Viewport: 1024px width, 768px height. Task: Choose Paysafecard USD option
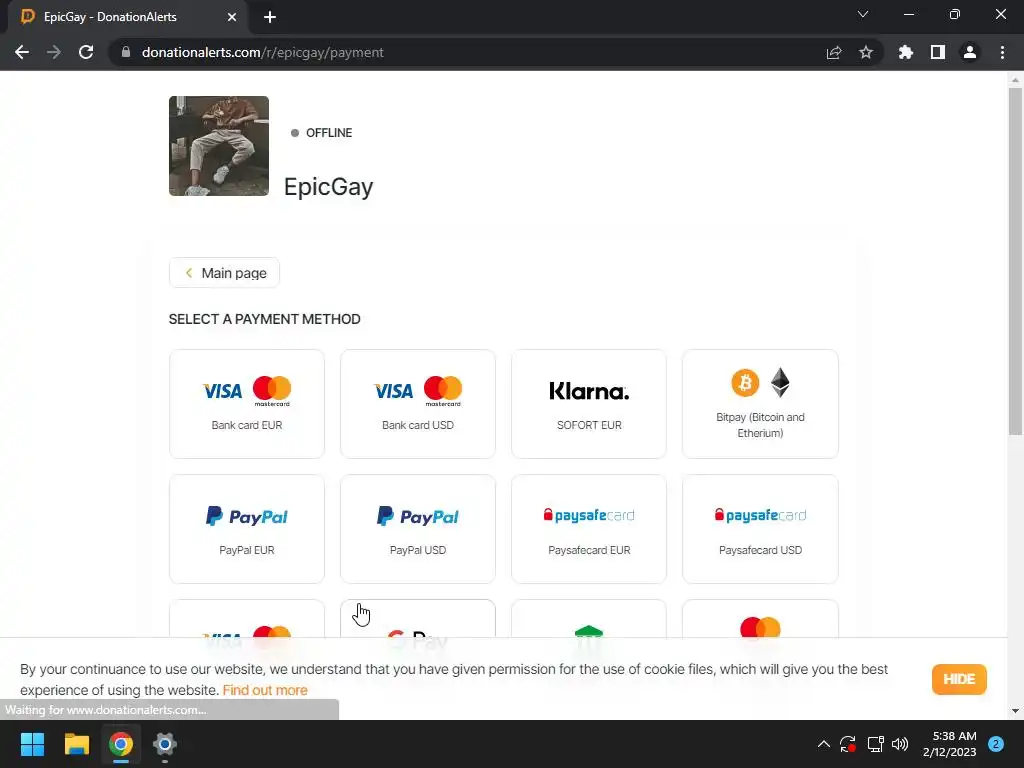tap(760, 529)
